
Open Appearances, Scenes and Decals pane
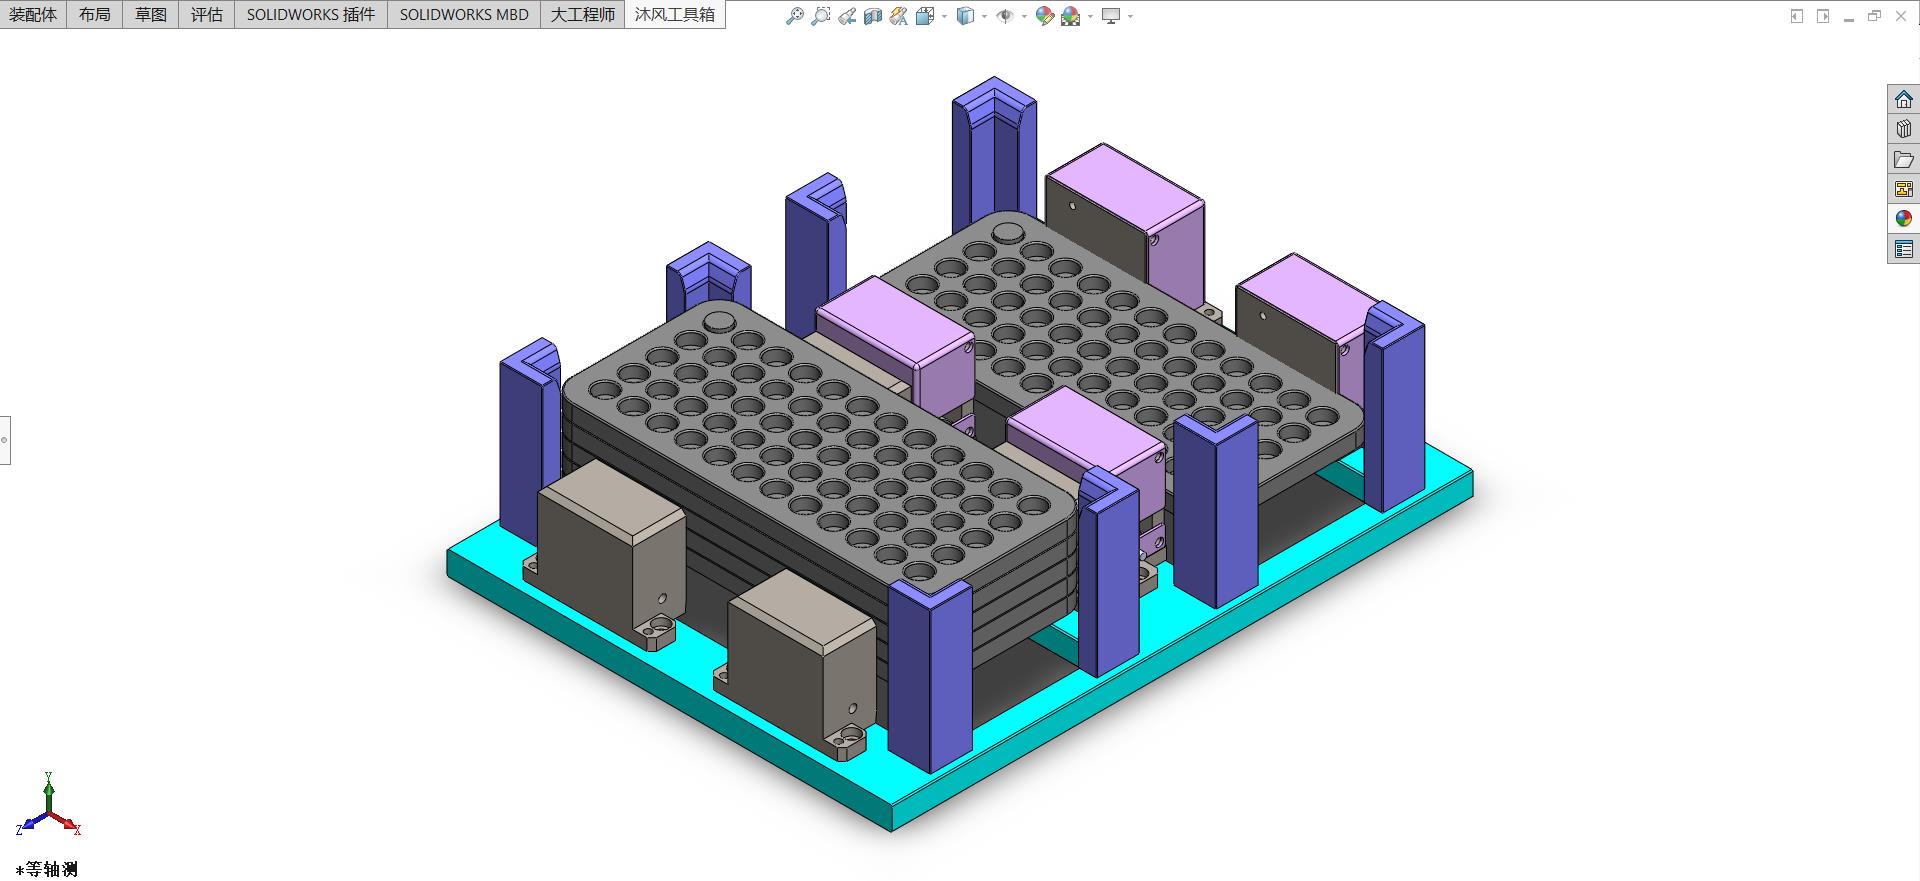pyautogui.click(x=1903, y=219)
